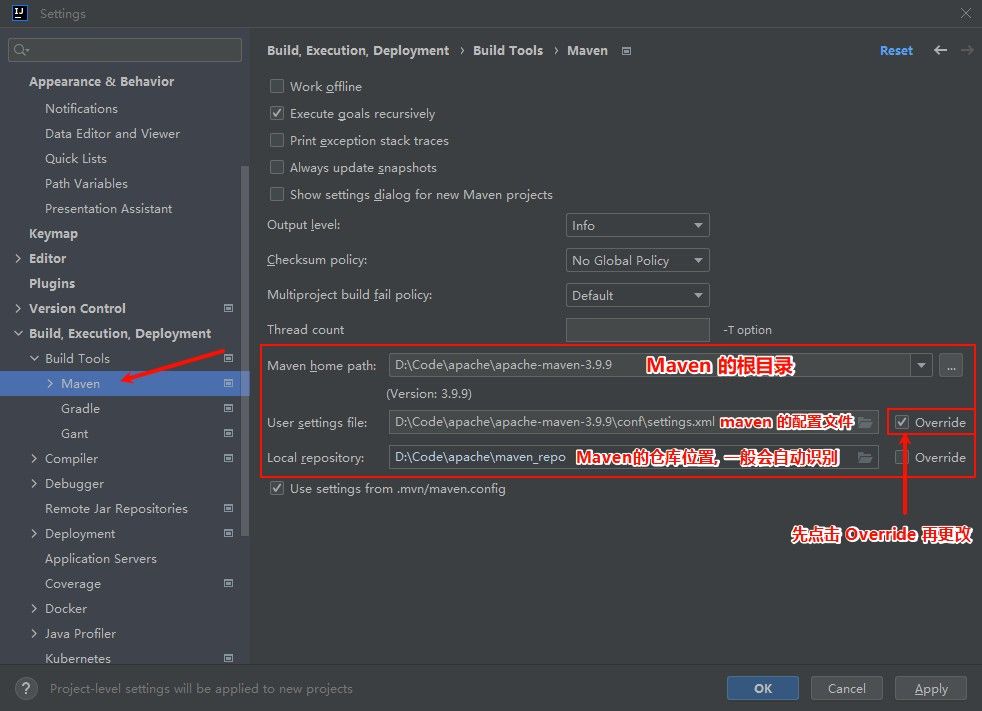Click the back arrow next to Reset
982x711 pixels.
pyautogui.click(x=940, y=50)
